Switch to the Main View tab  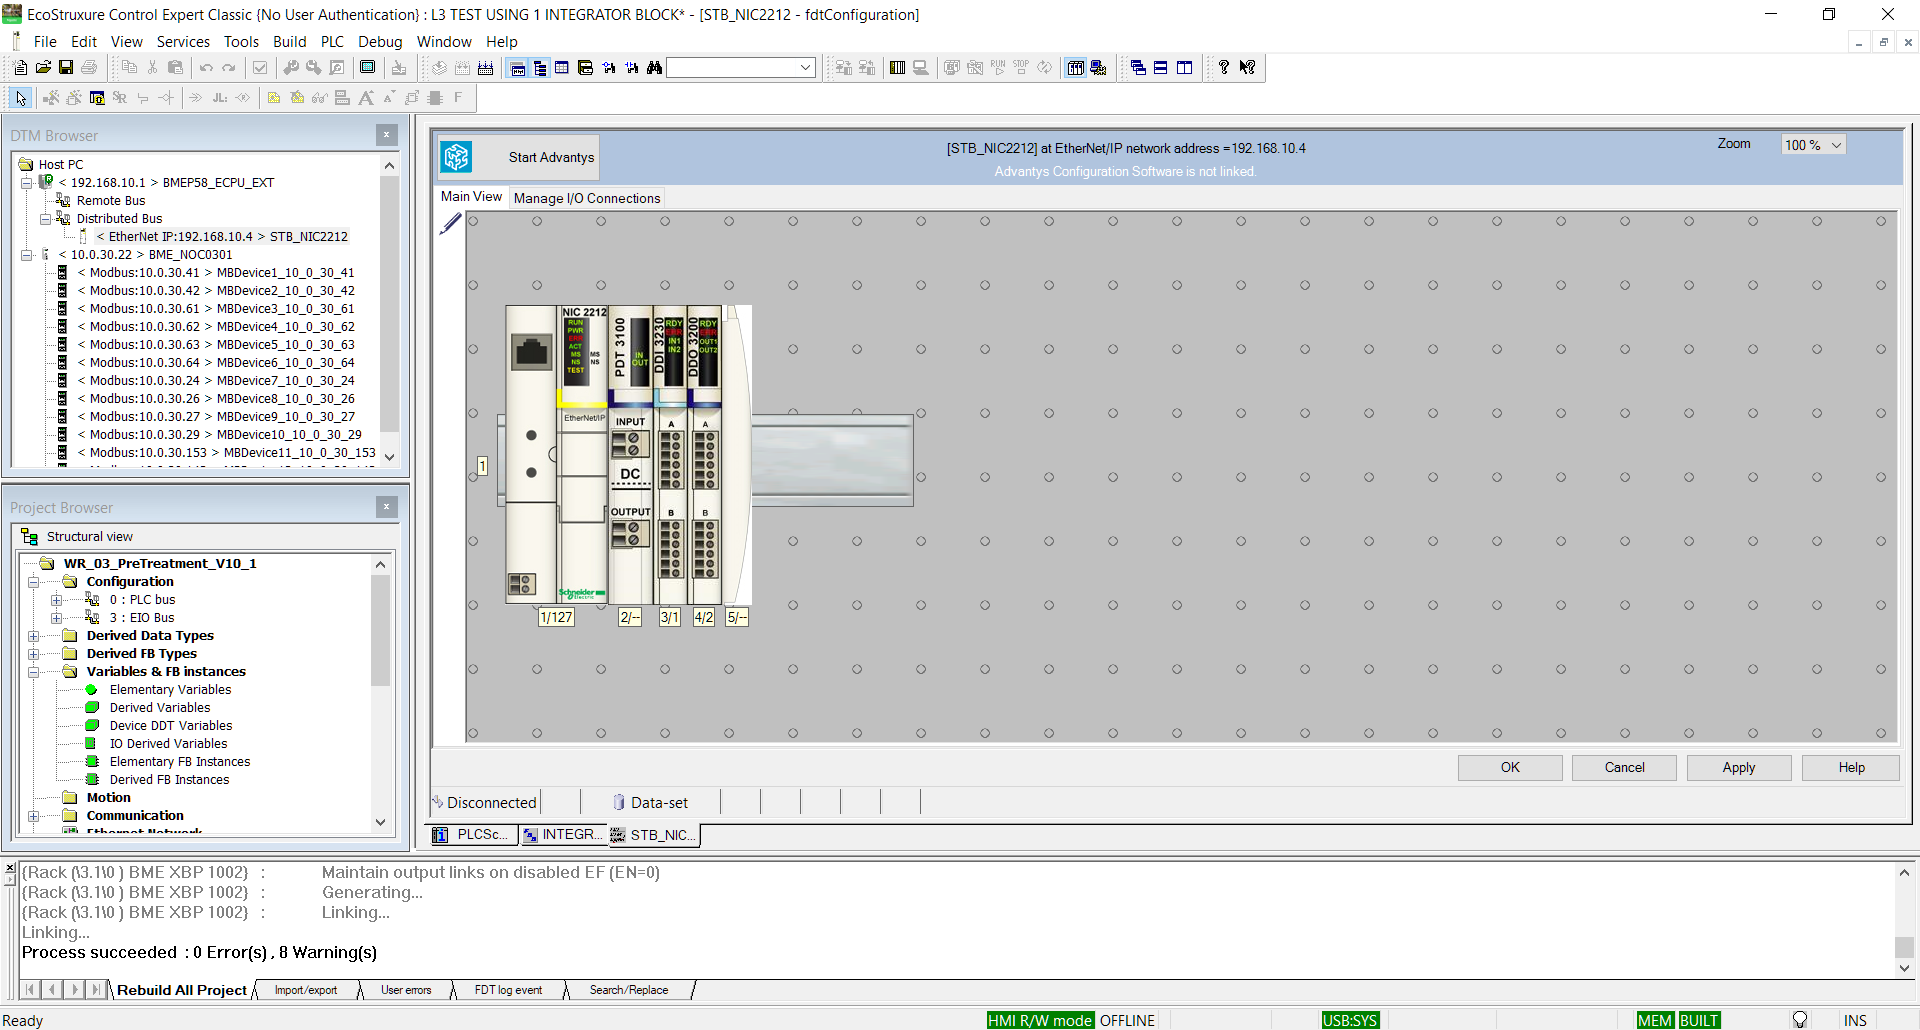pos(471,197)
